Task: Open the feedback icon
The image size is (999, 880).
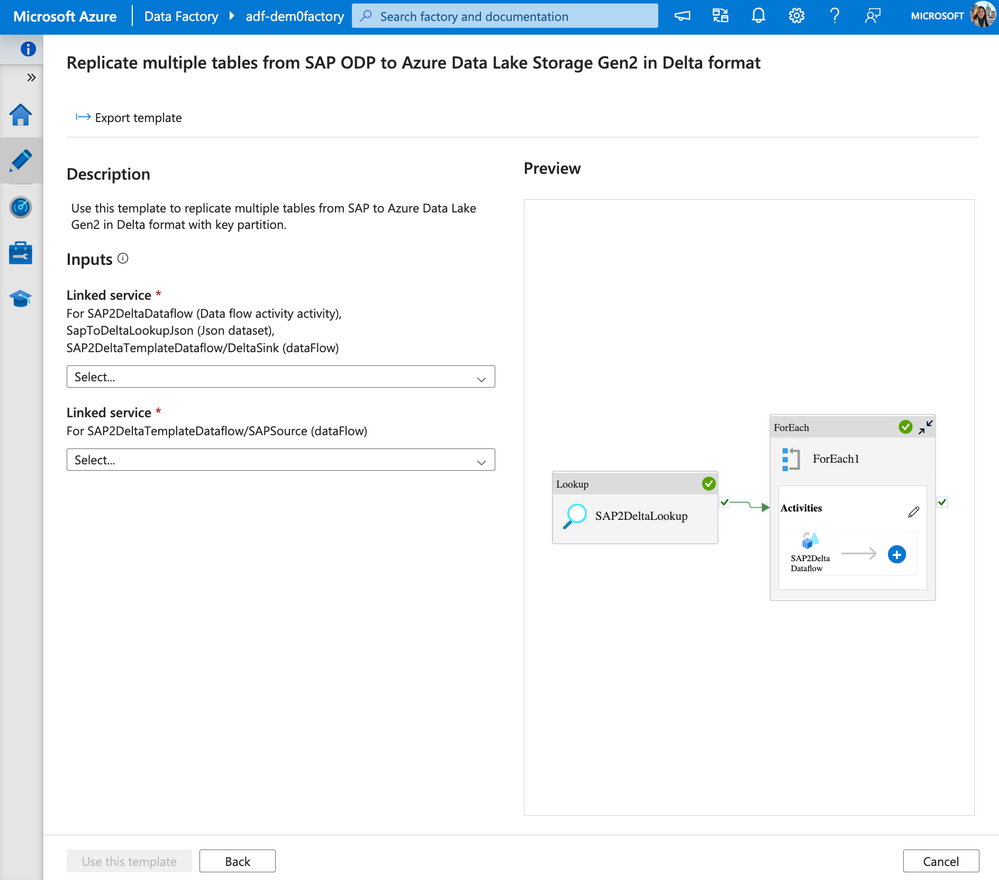Action: 873,16
